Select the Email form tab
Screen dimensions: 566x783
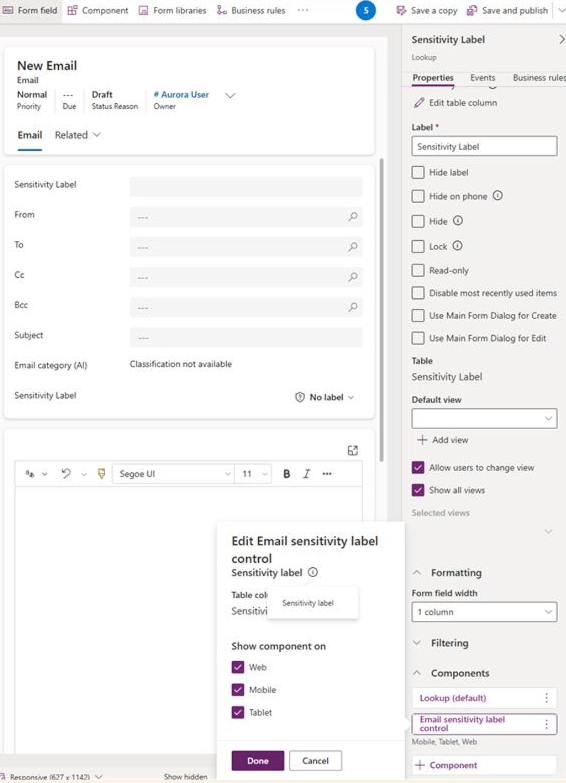point(30,135)
